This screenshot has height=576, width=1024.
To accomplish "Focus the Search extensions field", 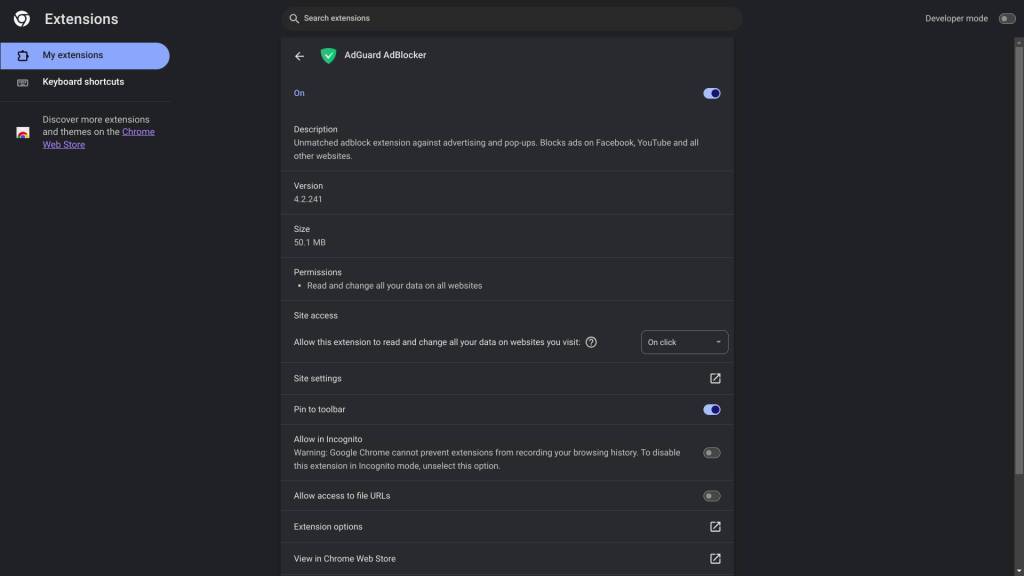I will 511,18.
